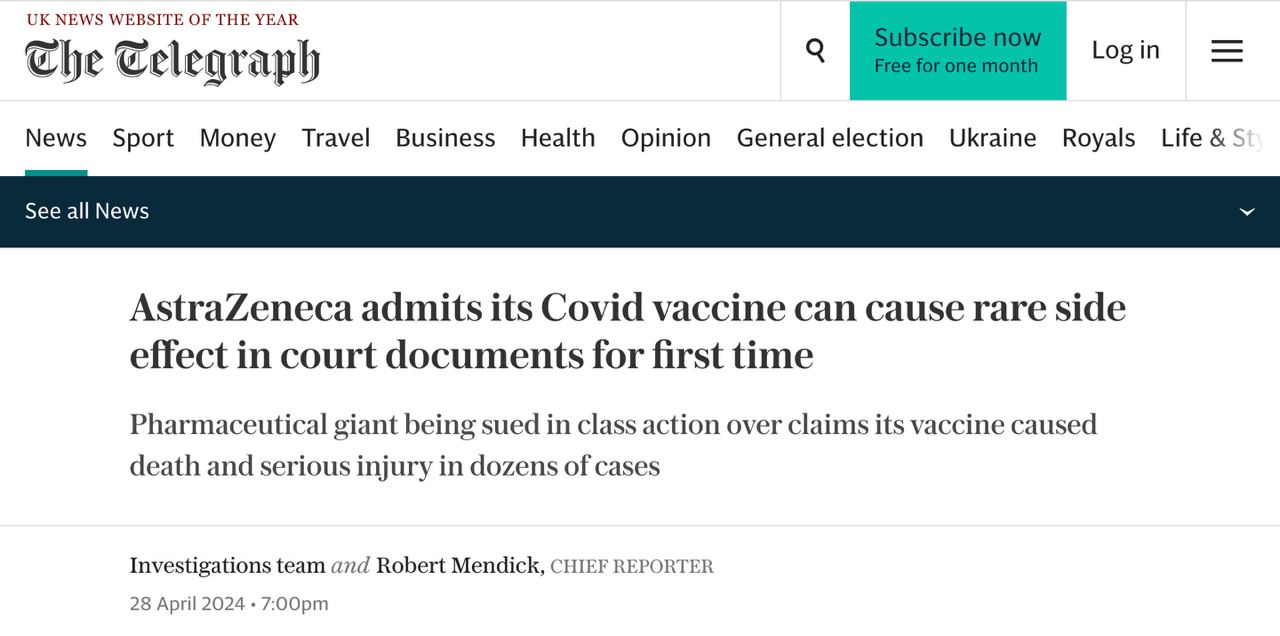Click the search magnifier icon
This screenshot has height=636, width=1280.
click(x=815, y=50)
